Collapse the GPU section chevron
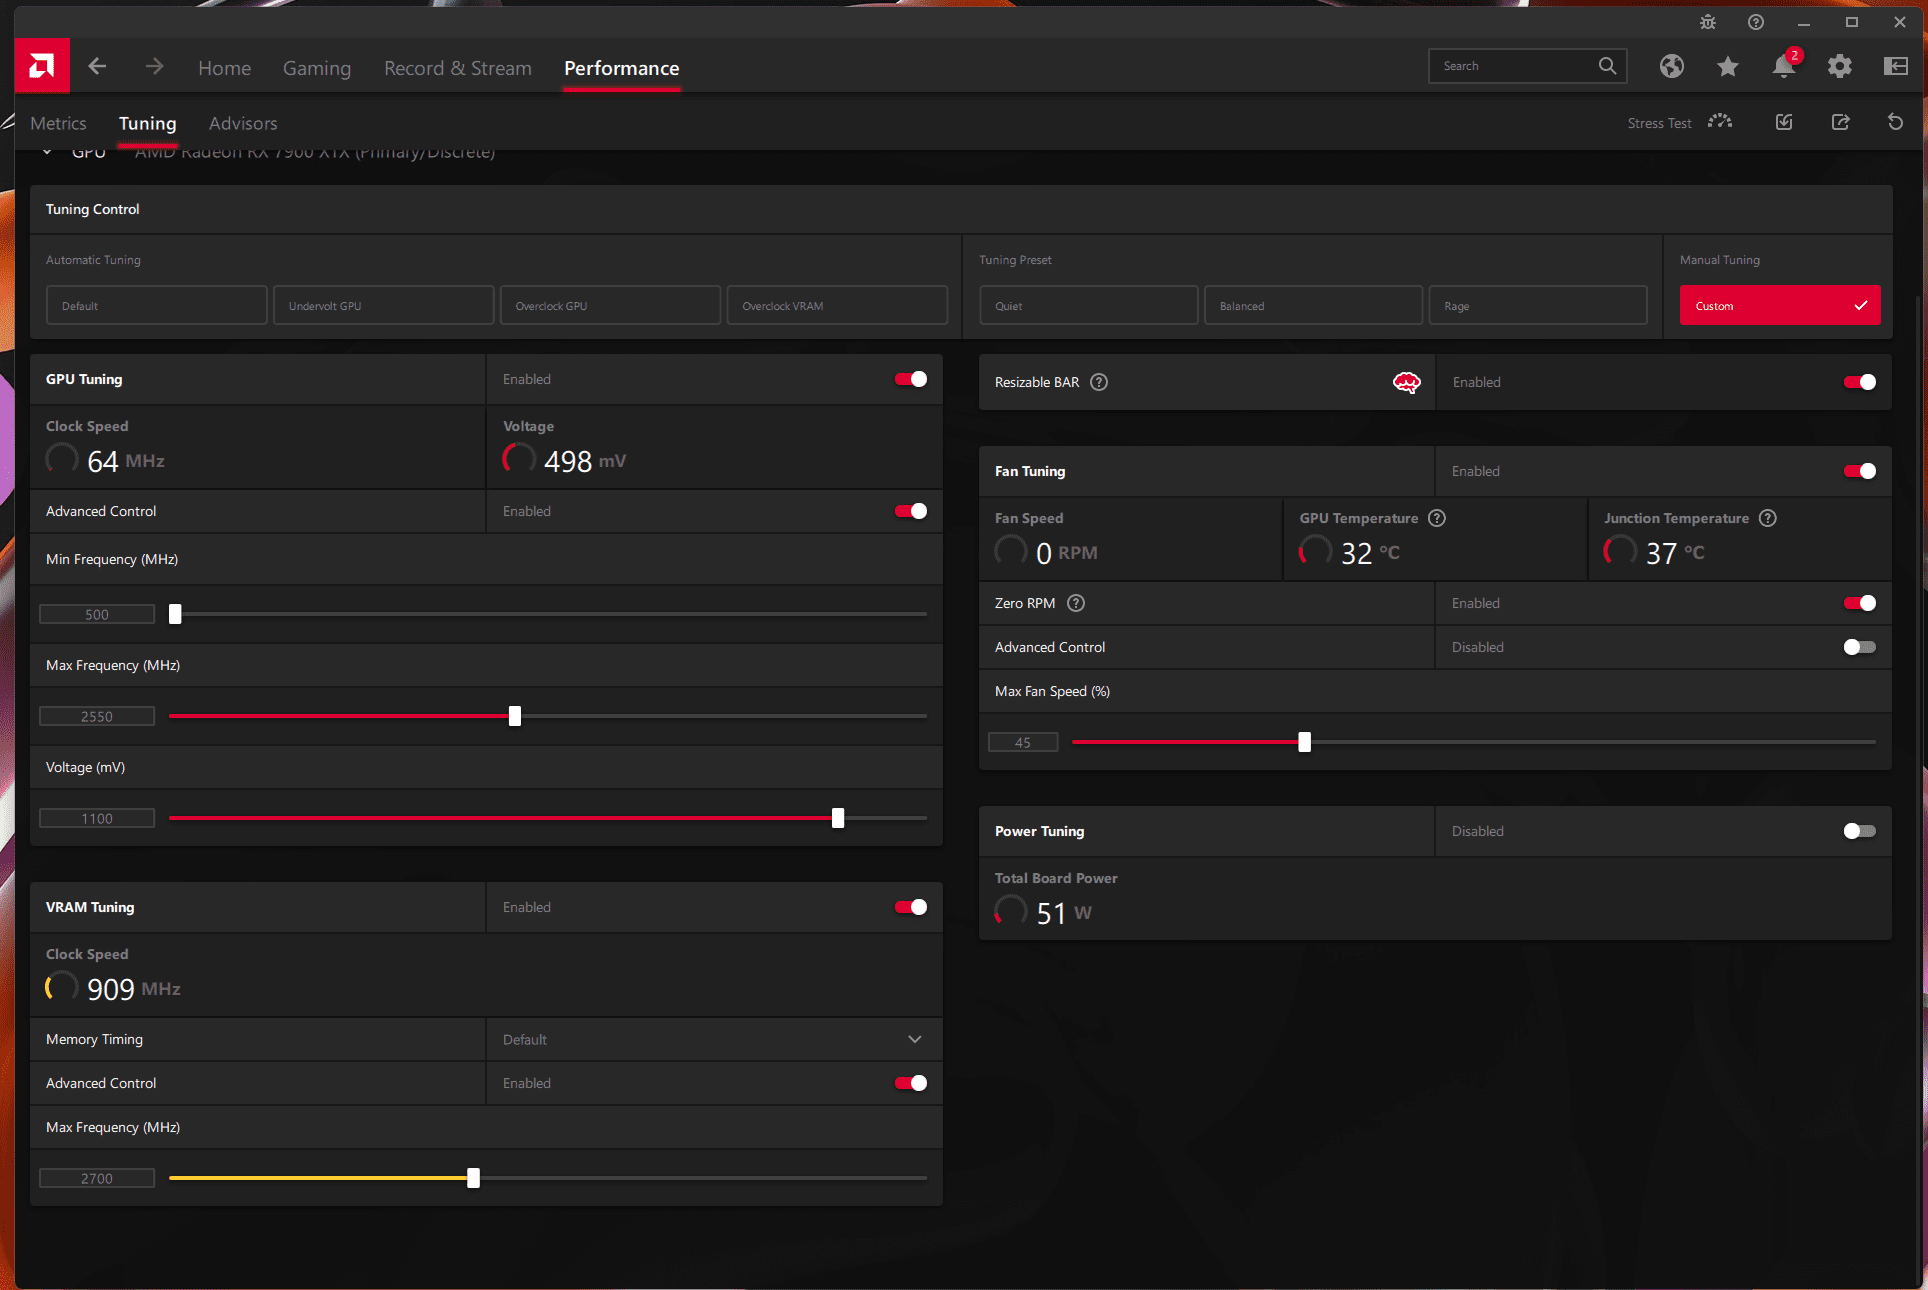Viewport: 1928px width, 1290px height. click(47, 152)
